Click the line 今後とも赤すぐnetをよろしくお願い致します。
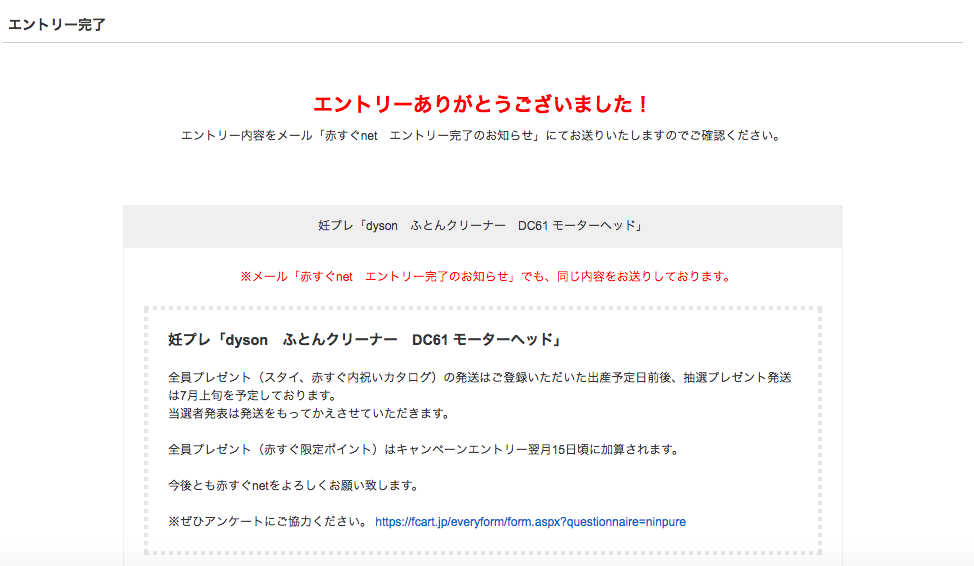This screenshot has height=566, width=974. tap(294, 485)
